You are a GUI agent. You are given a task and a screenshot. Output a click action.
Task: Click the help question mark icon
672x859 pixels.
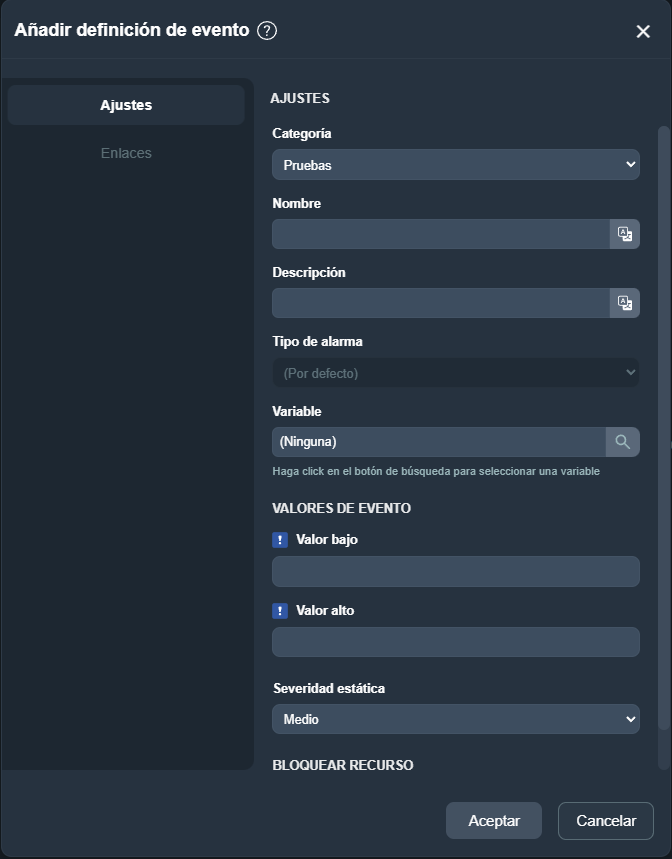267,30
